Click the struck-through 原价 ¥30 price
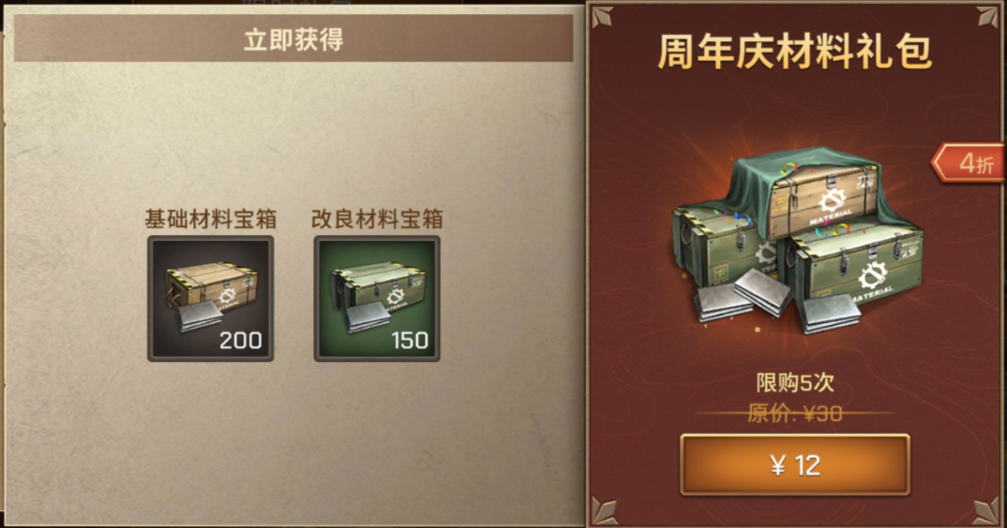The image size is (1007, 528). click(x=795, y=413)
